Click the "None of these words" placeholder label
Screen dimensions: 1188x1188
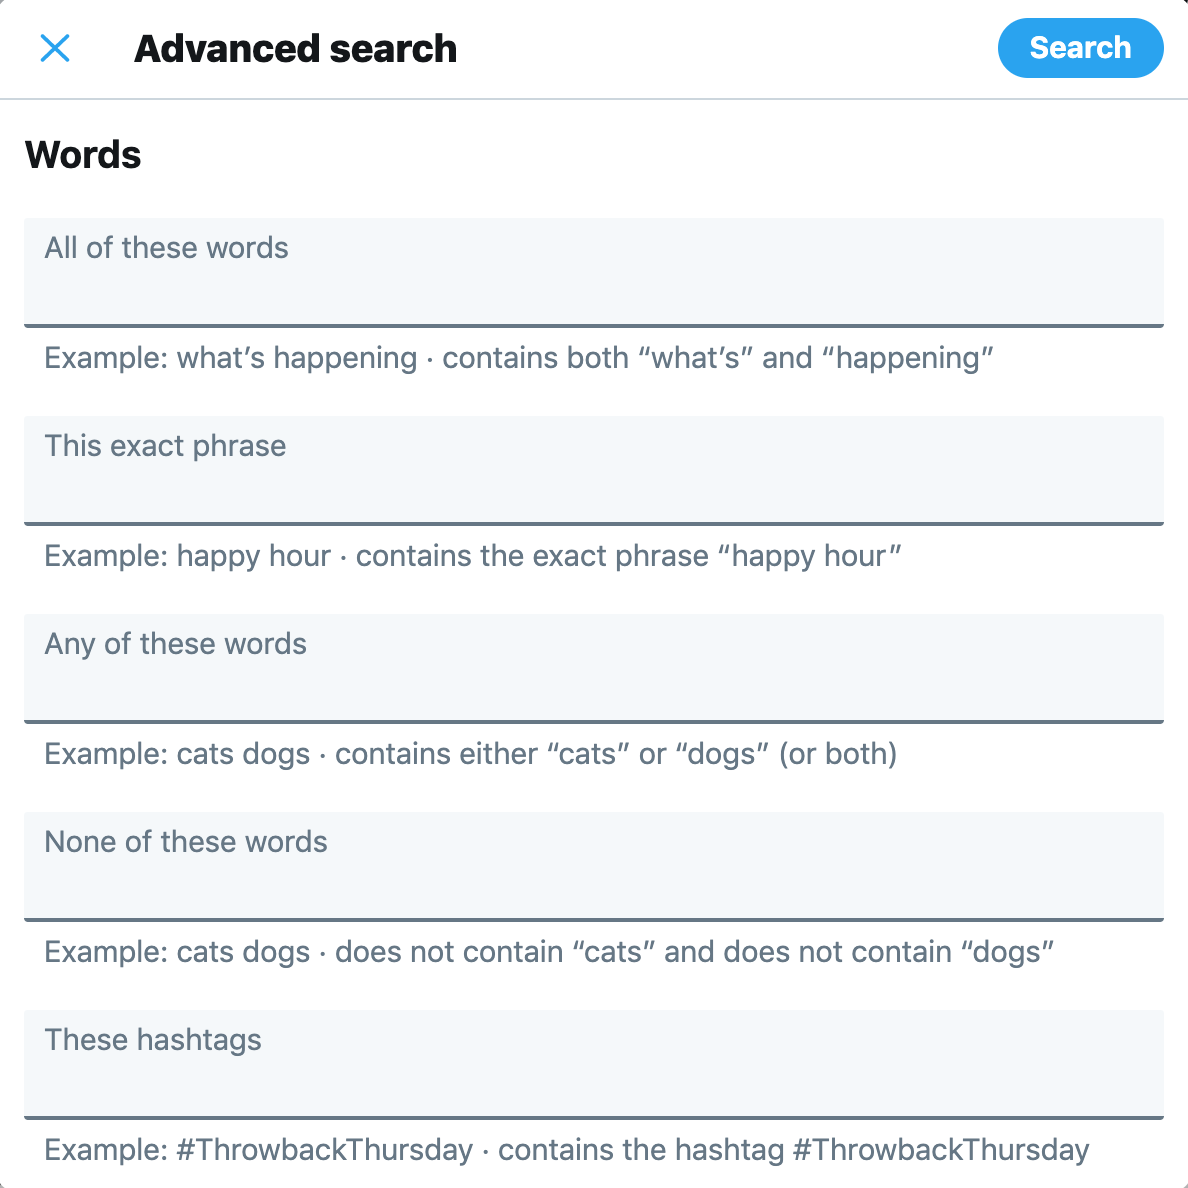click(x=186, y=842)
